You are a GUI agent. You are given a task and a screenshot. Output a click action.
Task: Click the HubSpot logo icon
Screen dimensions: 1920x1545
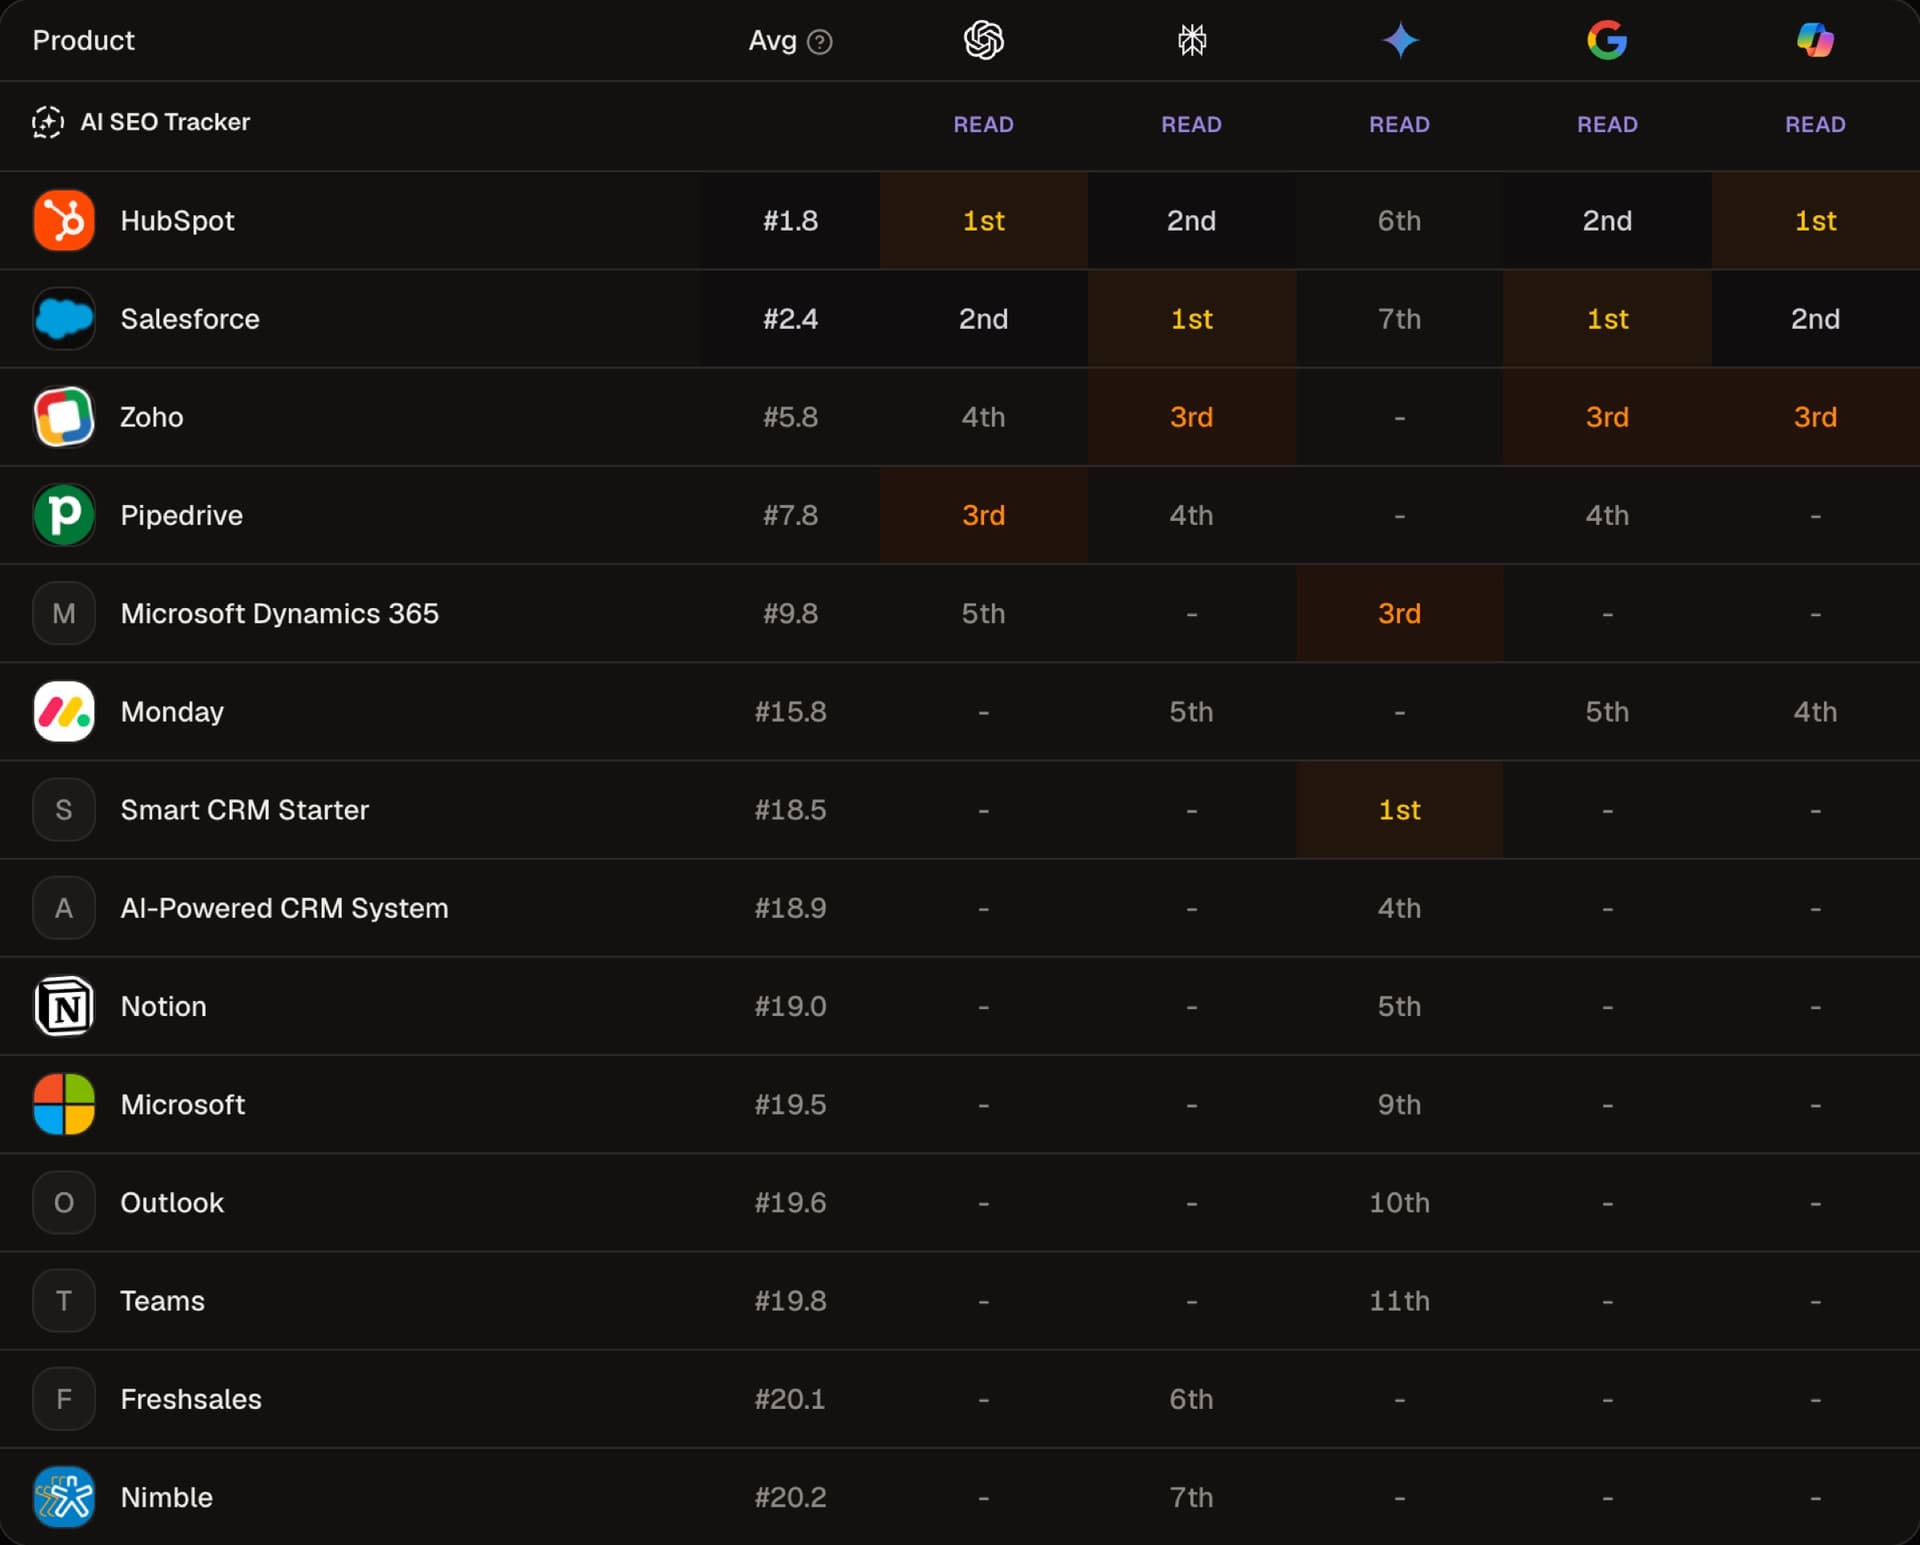64,220
